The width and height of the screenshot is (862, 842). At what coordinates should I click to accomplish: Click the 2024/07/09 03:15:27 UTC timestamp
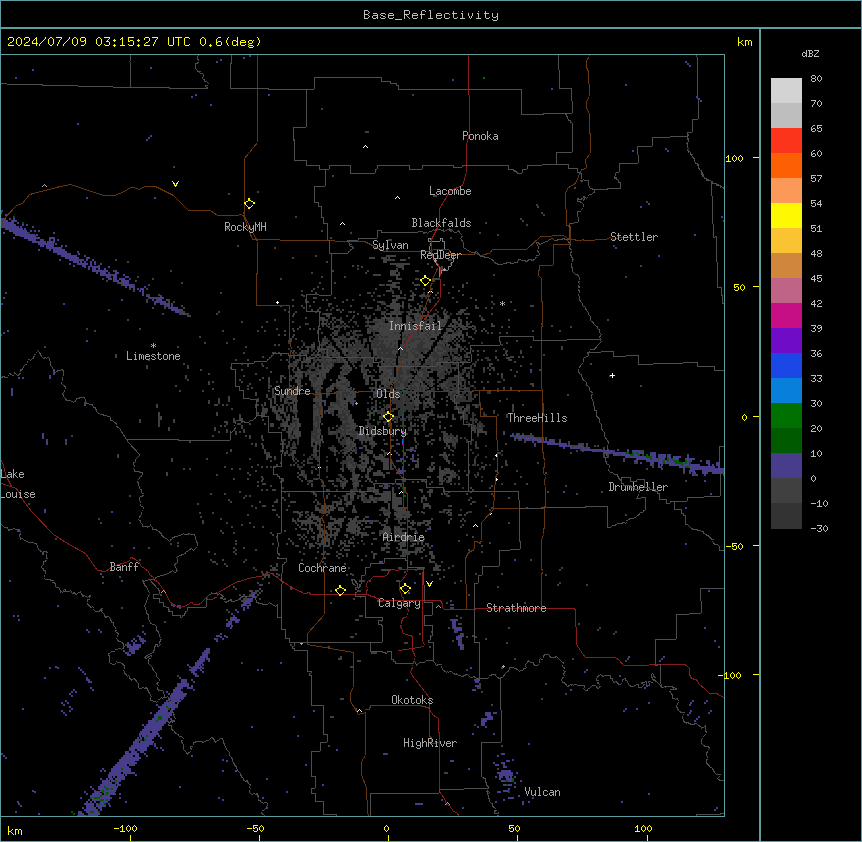point(99,42)
